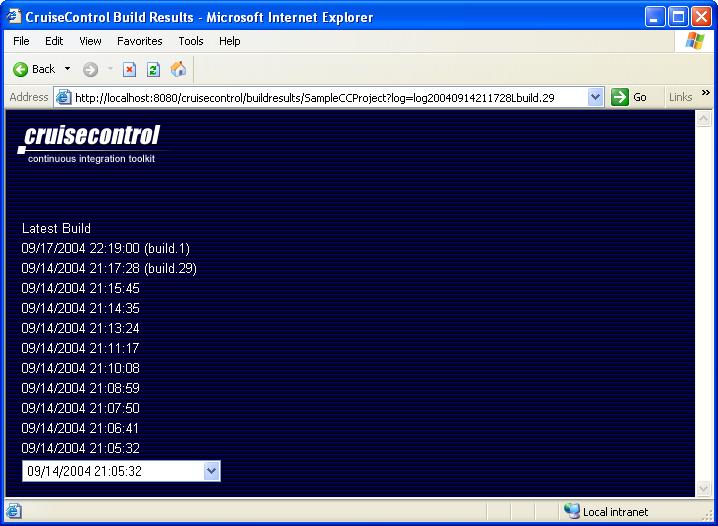Open build 09/17/2004 22:19:00 (build.1)
The height and width of the screenshot is (526, 718).
click(x=106, y=248)
